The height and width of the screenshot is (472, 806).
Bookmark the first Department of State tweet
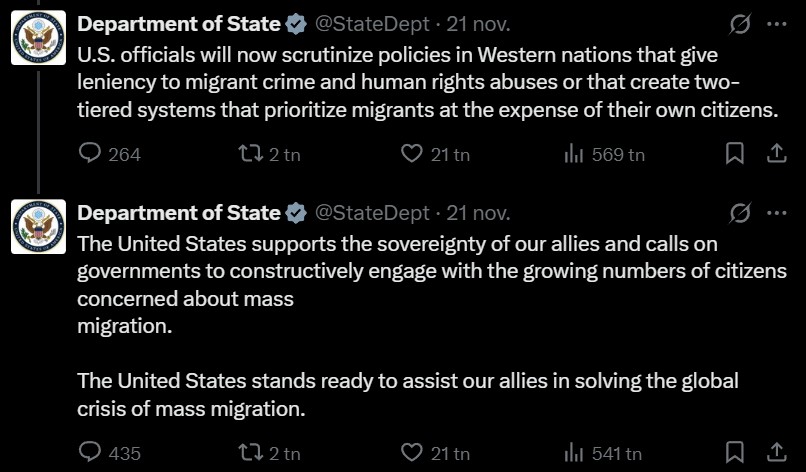tap(734, 154)
